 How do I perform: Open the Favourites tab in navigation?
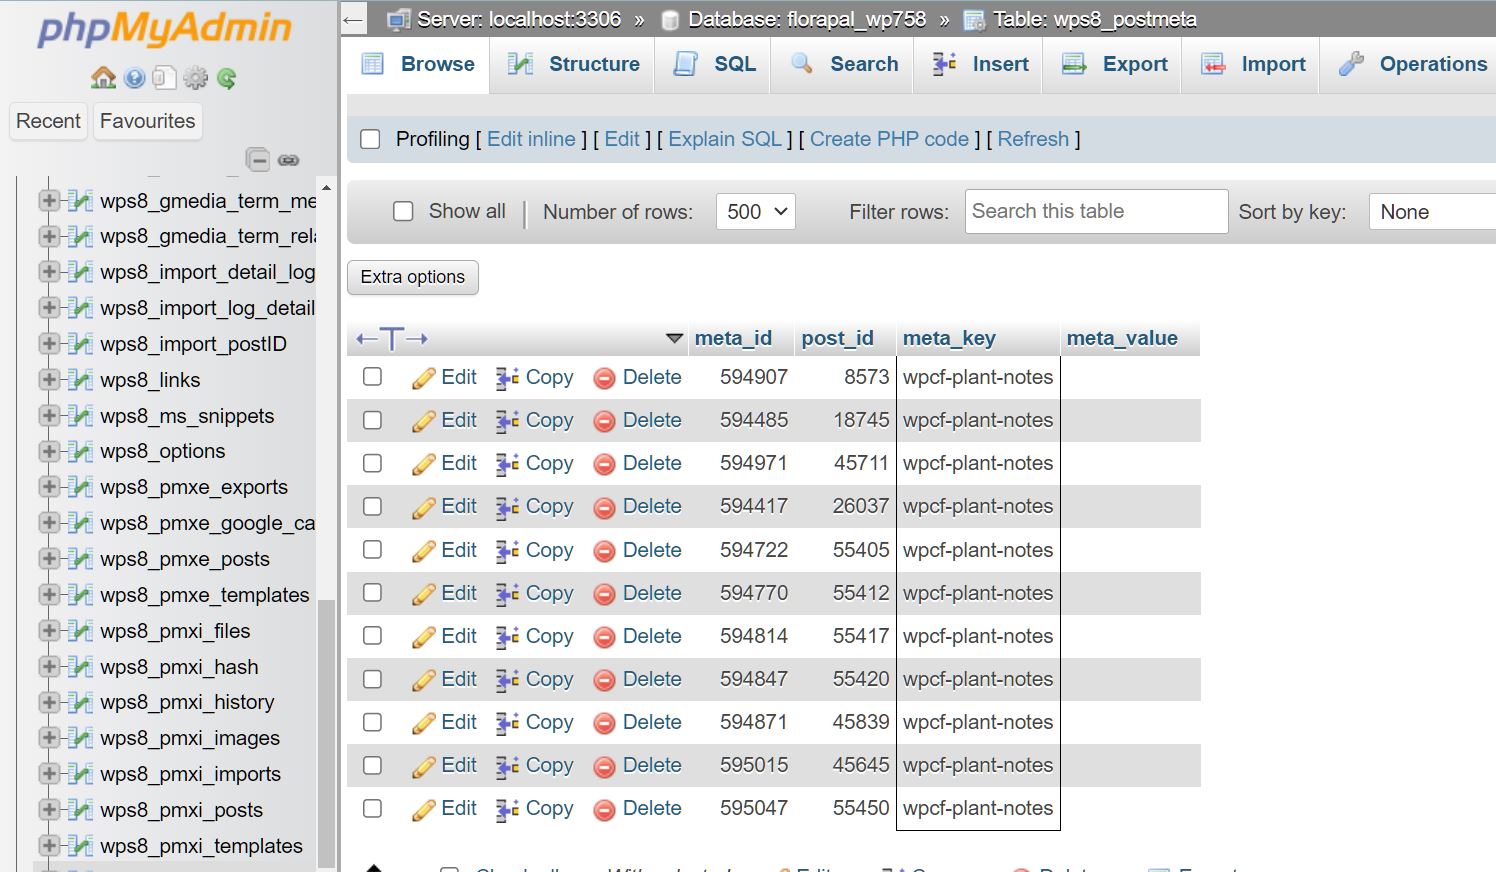point(148,121)
